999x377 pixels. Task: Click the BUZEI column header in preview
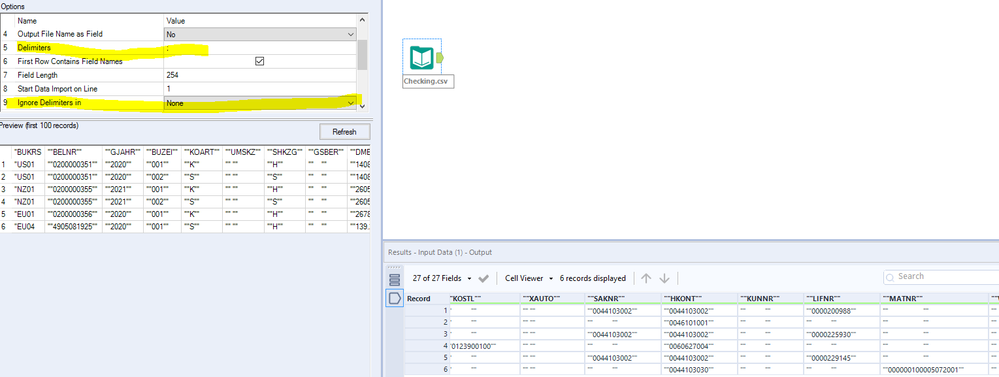pyautogui.click(x=162, y=152)
